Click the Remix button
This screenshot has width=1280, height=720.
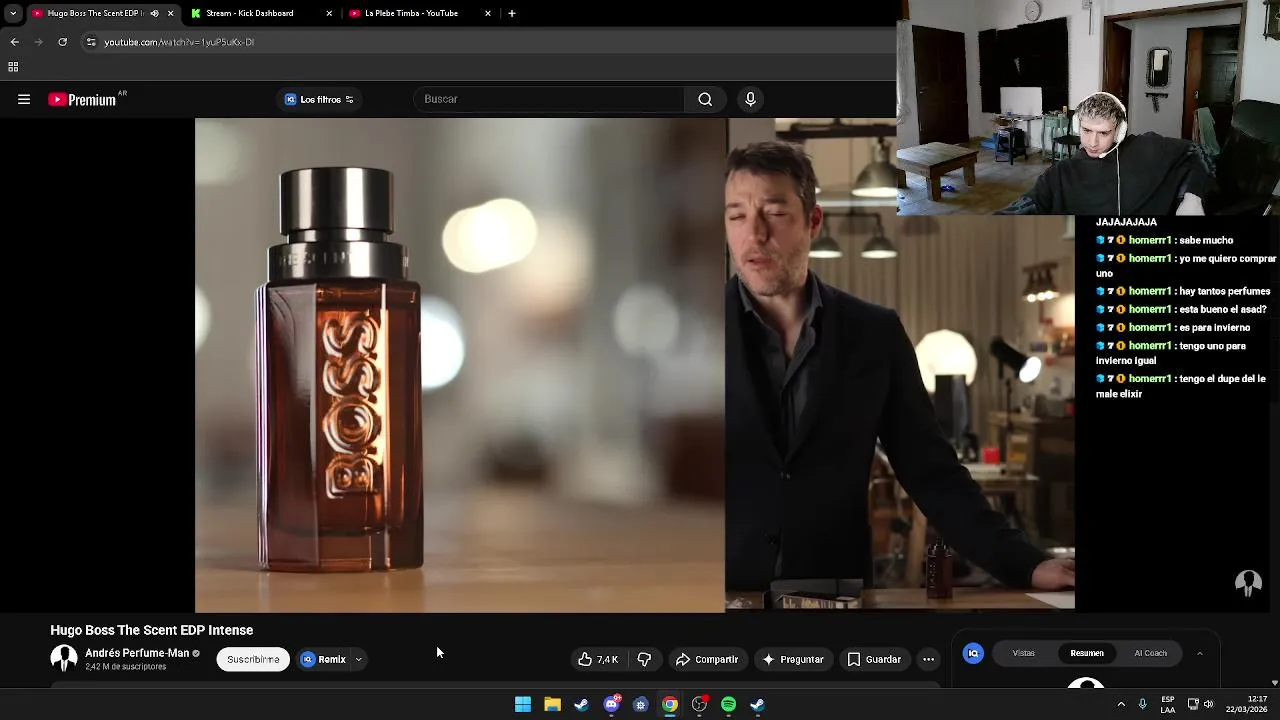tap(323, 659)
